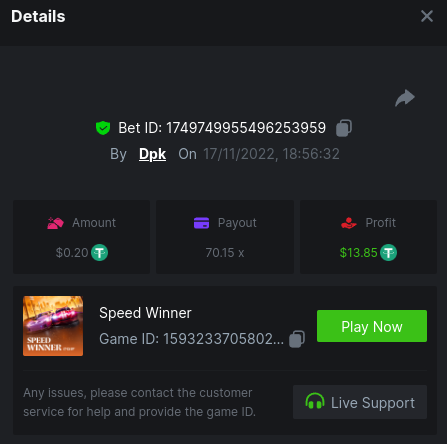447x444 pixels.
Task: Select the Bet ID number text
Action: coord(246,128)
